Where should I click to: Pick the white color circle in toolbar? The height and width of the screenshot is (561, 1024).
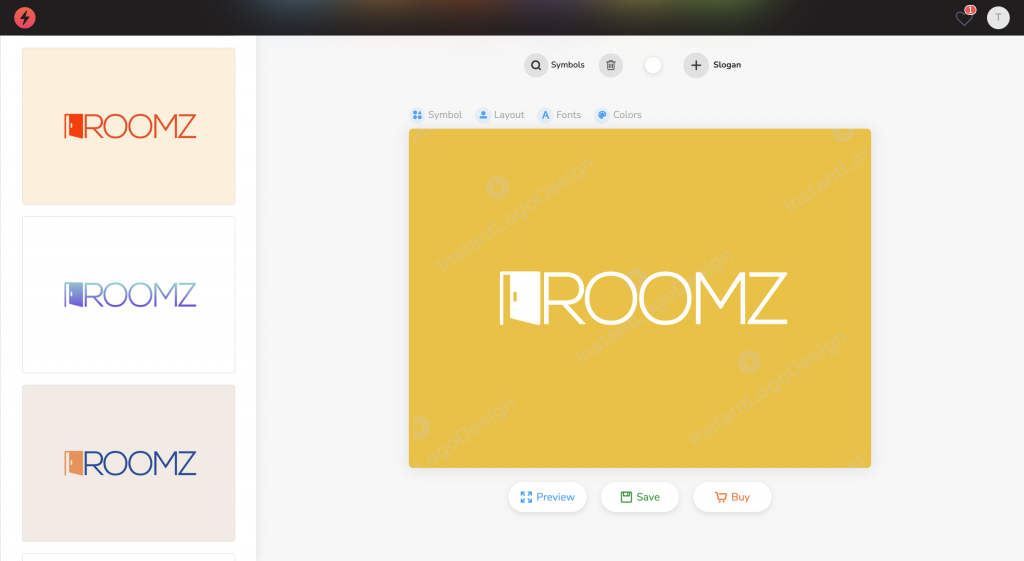(653, 65)
